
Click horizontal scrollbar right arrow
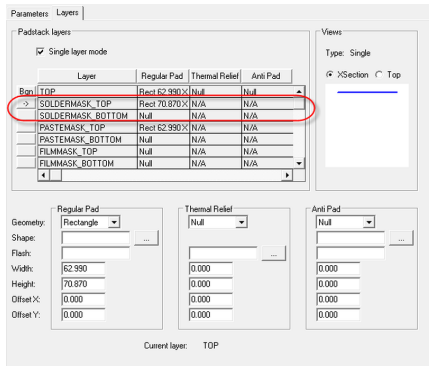pos(287,175)
